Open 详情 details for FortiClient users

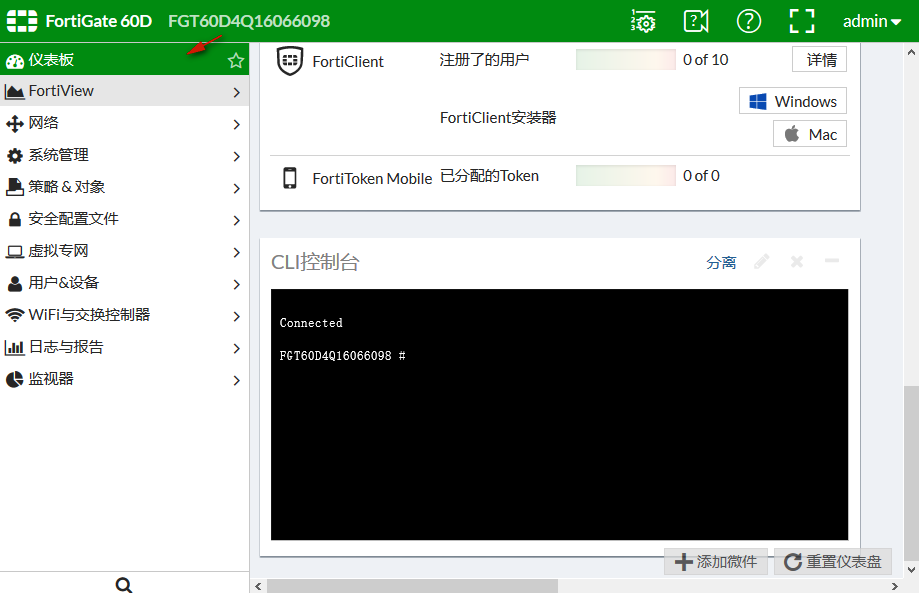[x=819, y=59]
